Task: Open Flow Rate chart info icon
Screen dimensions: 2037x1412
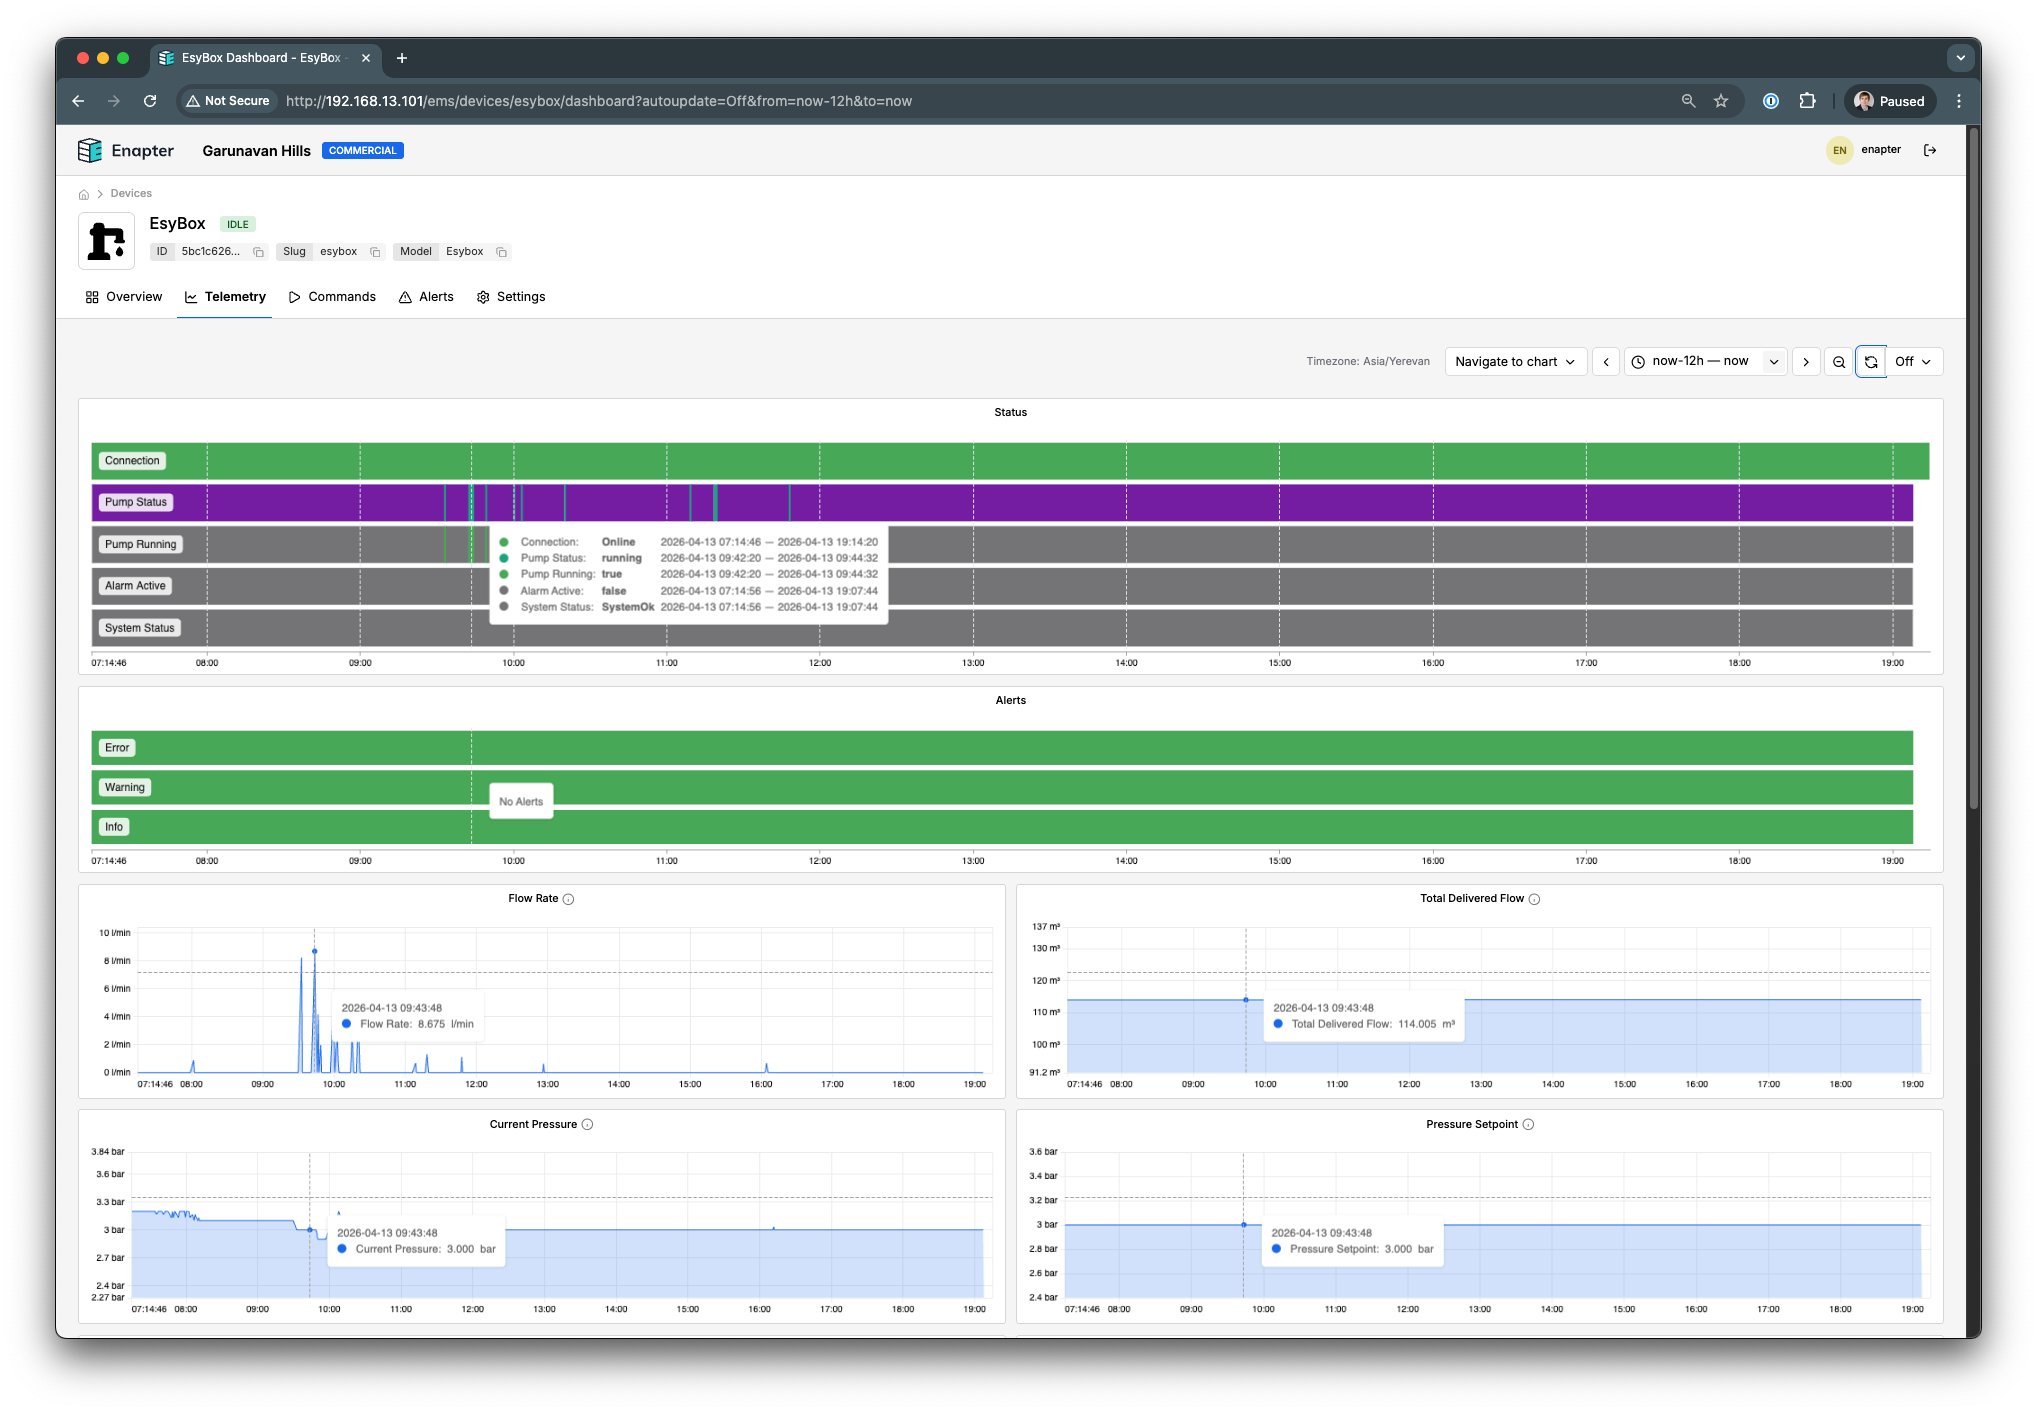Action: click(569, 899)
